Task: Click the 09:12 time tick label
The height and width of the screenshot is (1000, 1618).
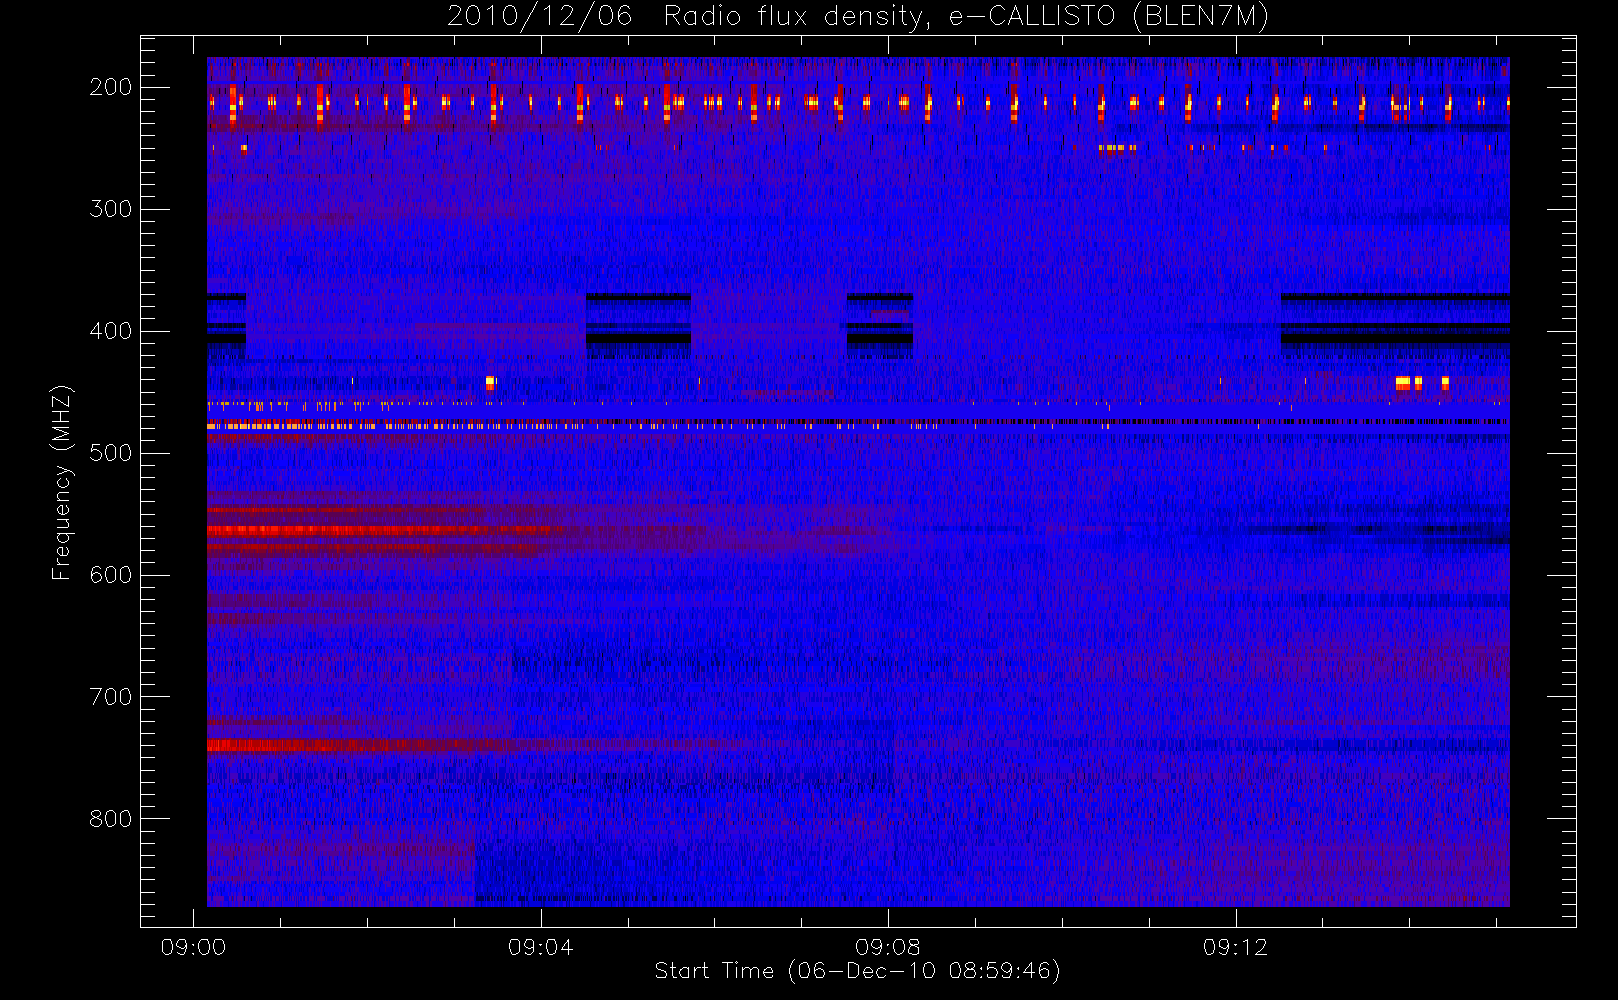Action: click(x=1236, y=947)
